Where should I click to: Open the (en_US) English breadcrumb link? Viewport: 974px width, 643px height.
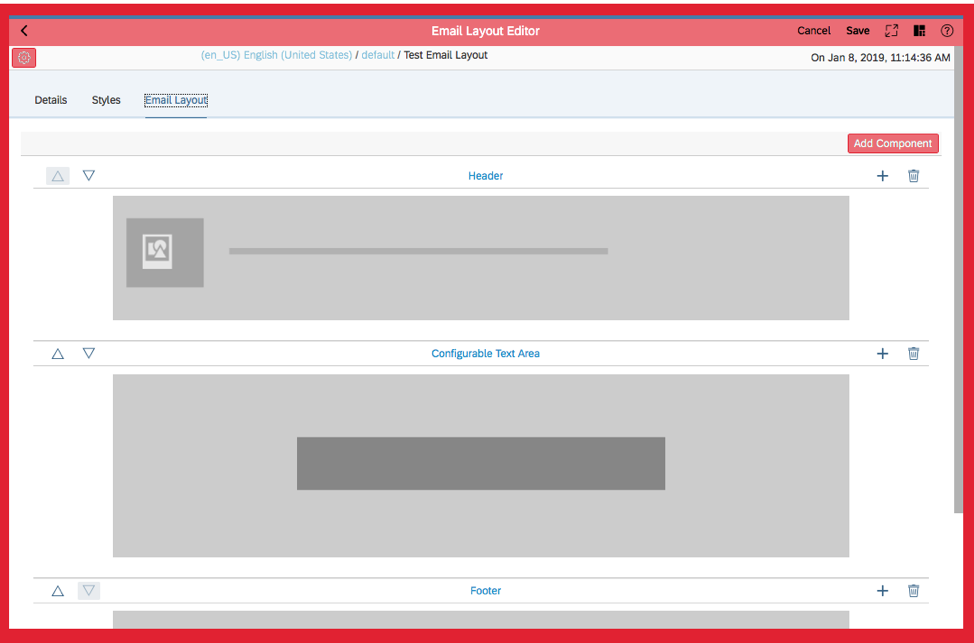pyautogui.click(x=276, y=55)
